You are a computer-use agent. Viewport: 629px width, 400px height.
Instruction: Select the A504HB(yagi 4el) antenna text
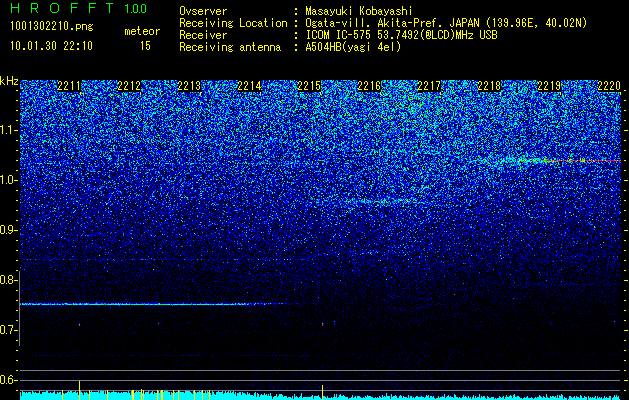[353, 47]
